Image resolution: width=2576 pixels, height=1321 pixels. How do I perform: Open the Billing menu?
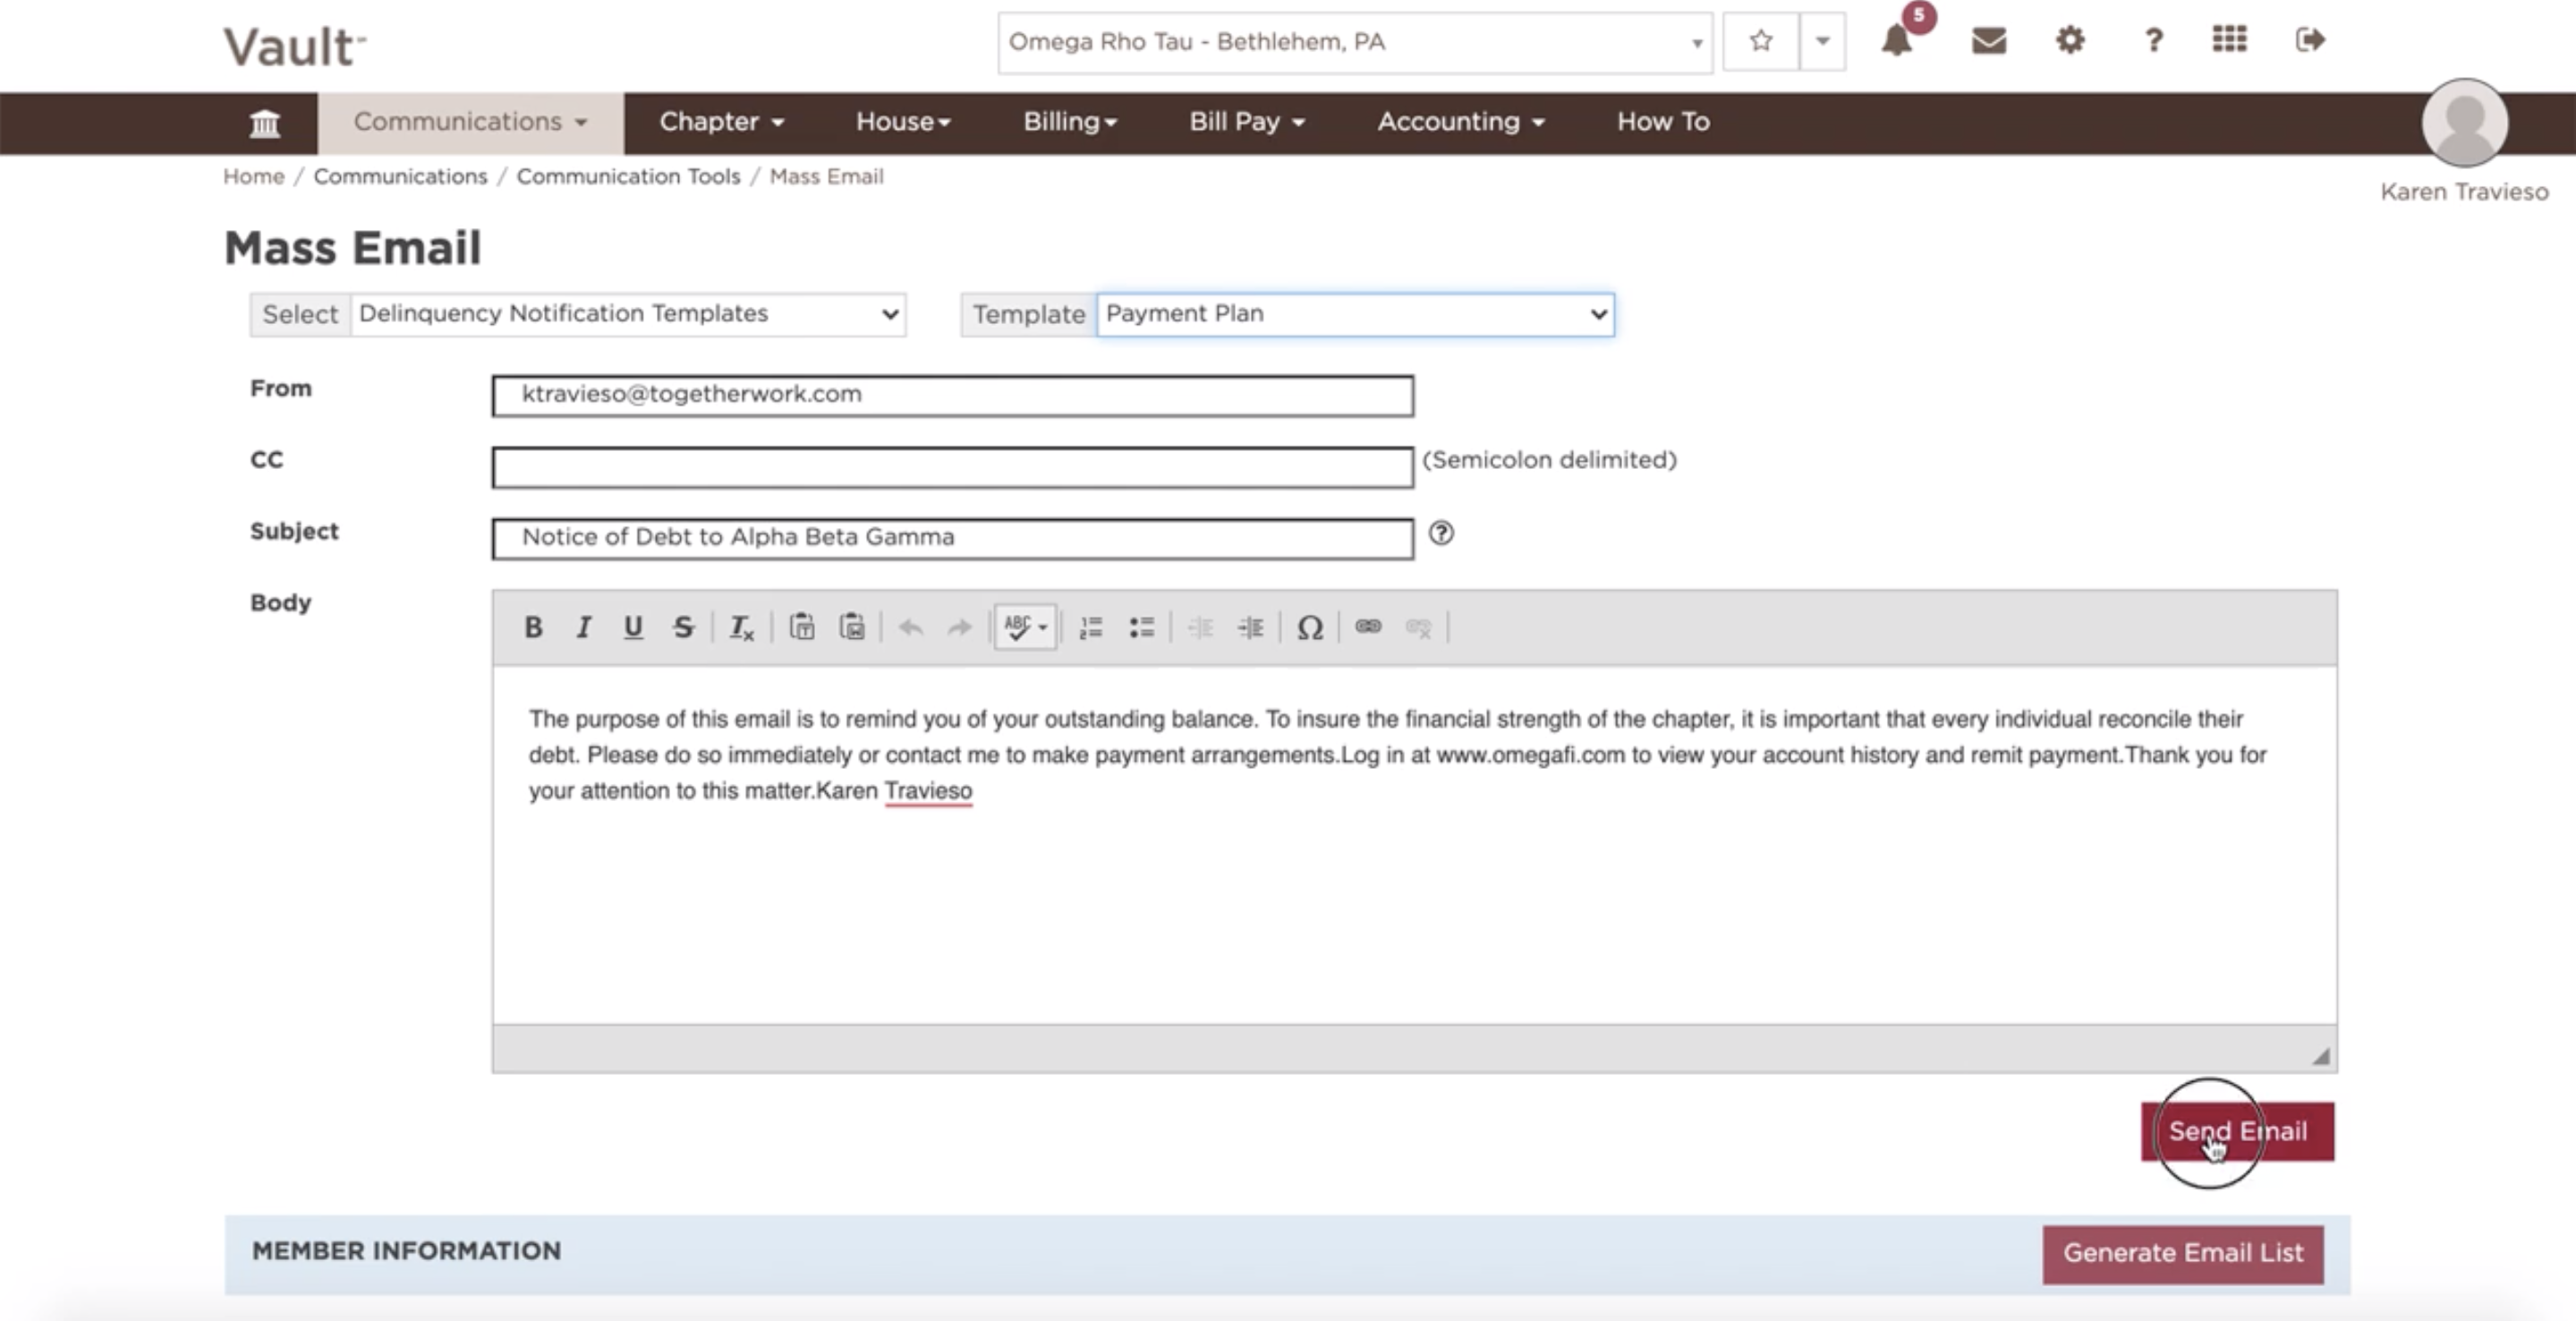1069,122
